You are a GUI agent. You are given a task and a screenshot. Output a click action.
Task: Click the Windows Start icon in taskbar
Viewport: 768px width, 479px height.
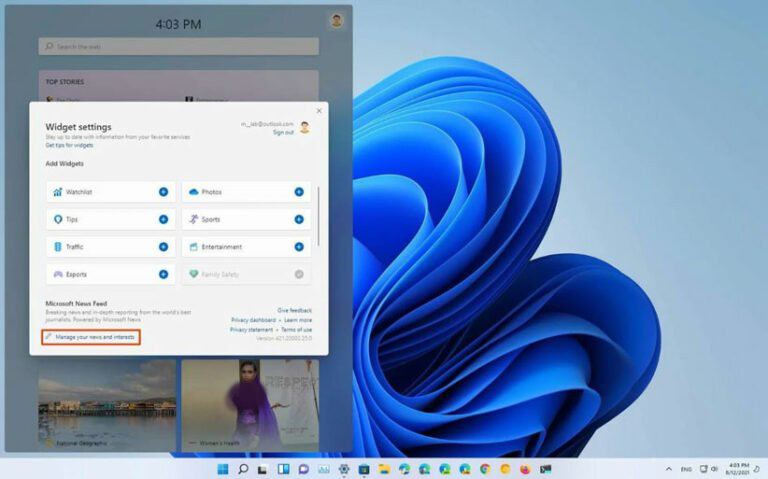pyautogui.click(x=222, y=469)
